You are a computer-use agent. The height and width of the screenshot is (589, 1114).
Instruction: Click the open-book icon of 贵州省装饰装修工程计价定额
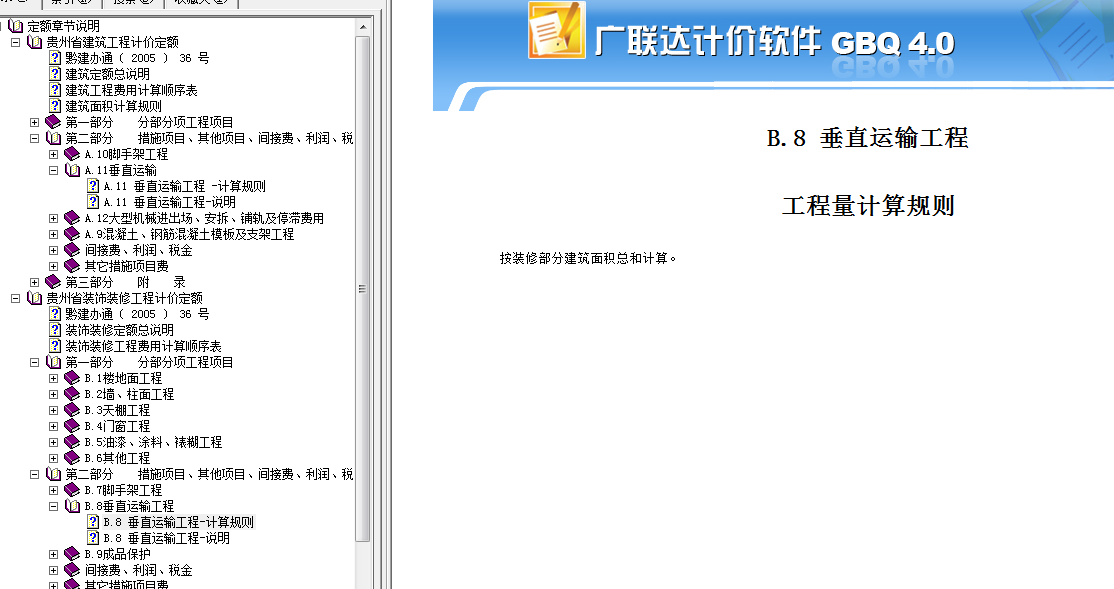tap(34, 298)
